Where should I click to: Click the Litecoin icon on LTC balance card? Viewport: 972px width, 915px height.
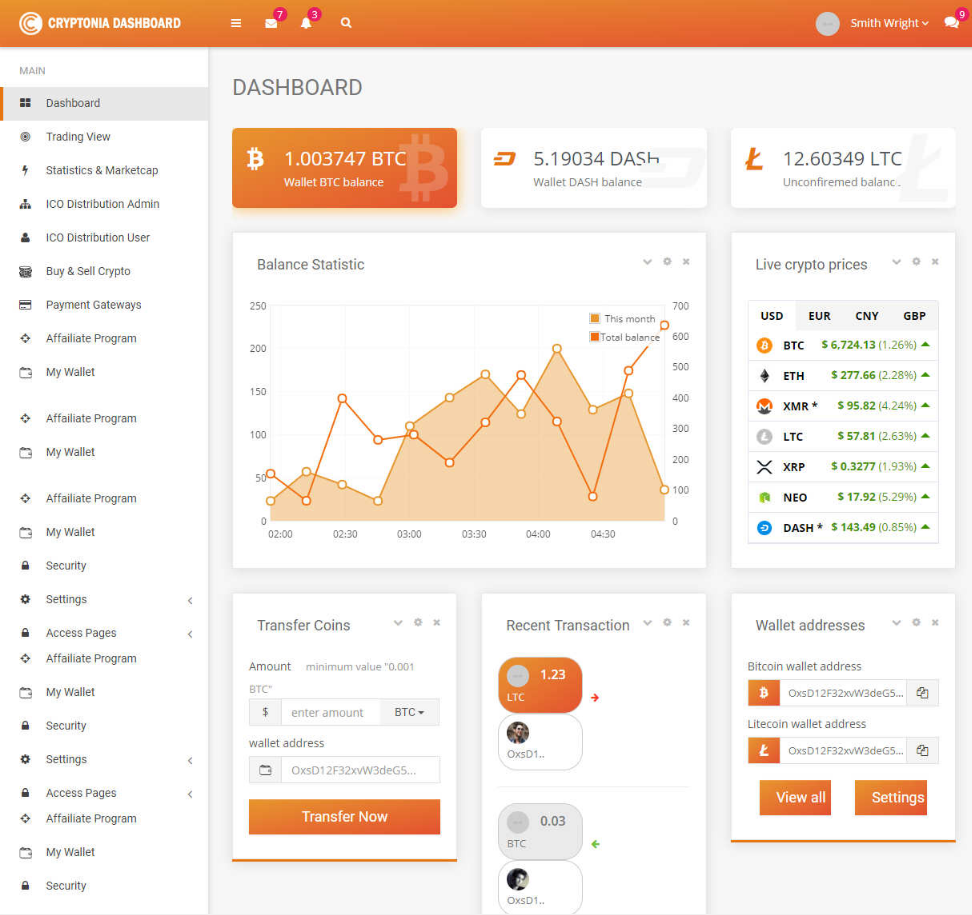pos(754,159)
